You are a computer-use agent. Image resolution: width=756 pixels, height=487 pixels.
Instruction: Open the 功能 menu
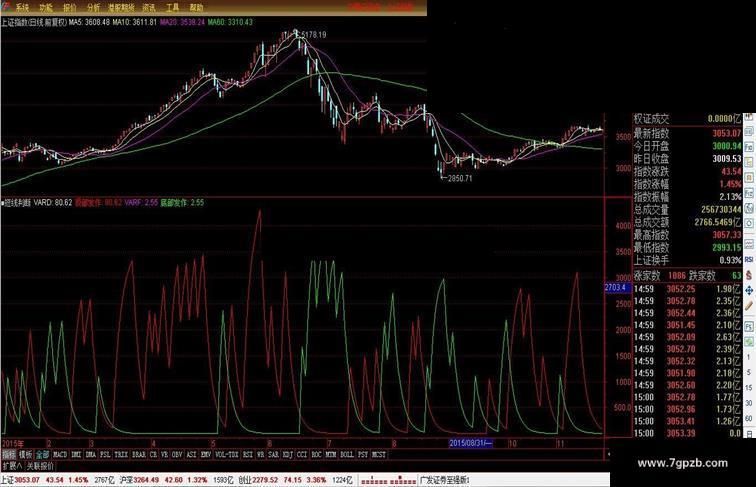pyautogui.click(x=46, y=7)
